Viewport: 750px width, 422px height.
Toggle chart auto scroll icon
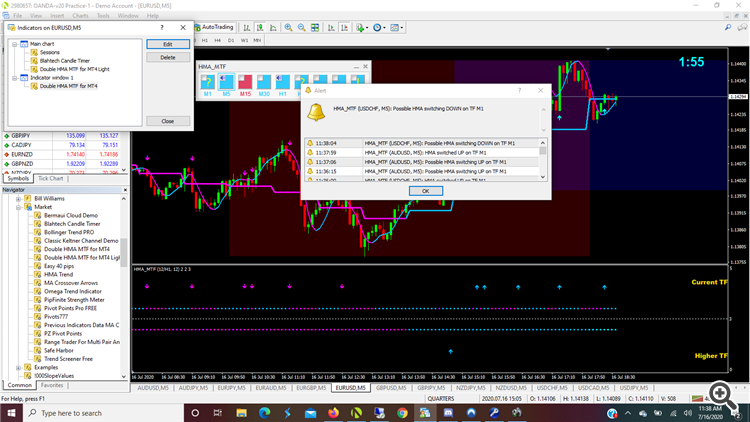[331, 28]
